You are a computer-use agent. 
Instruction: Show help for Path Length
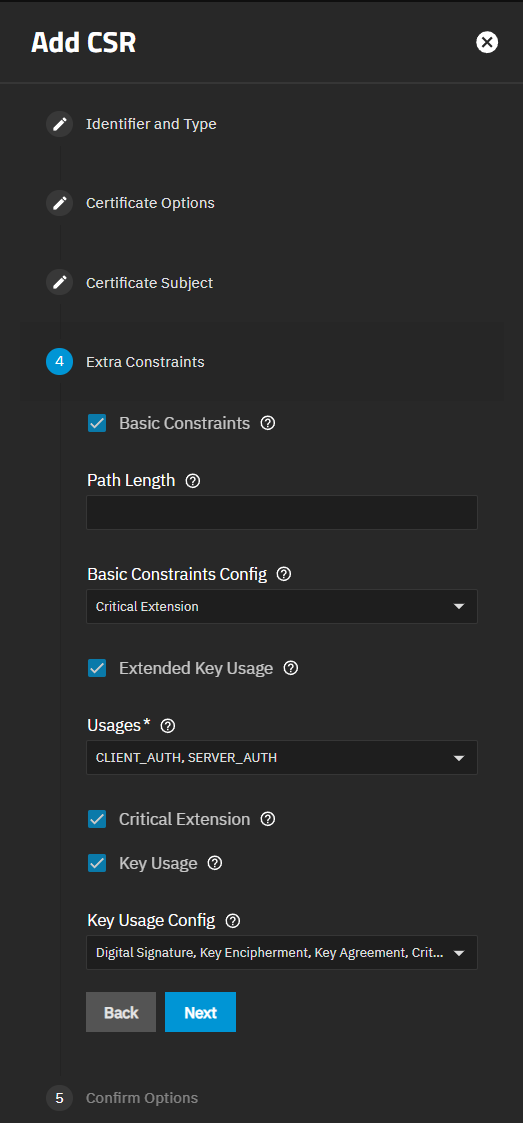coord(193,481)
